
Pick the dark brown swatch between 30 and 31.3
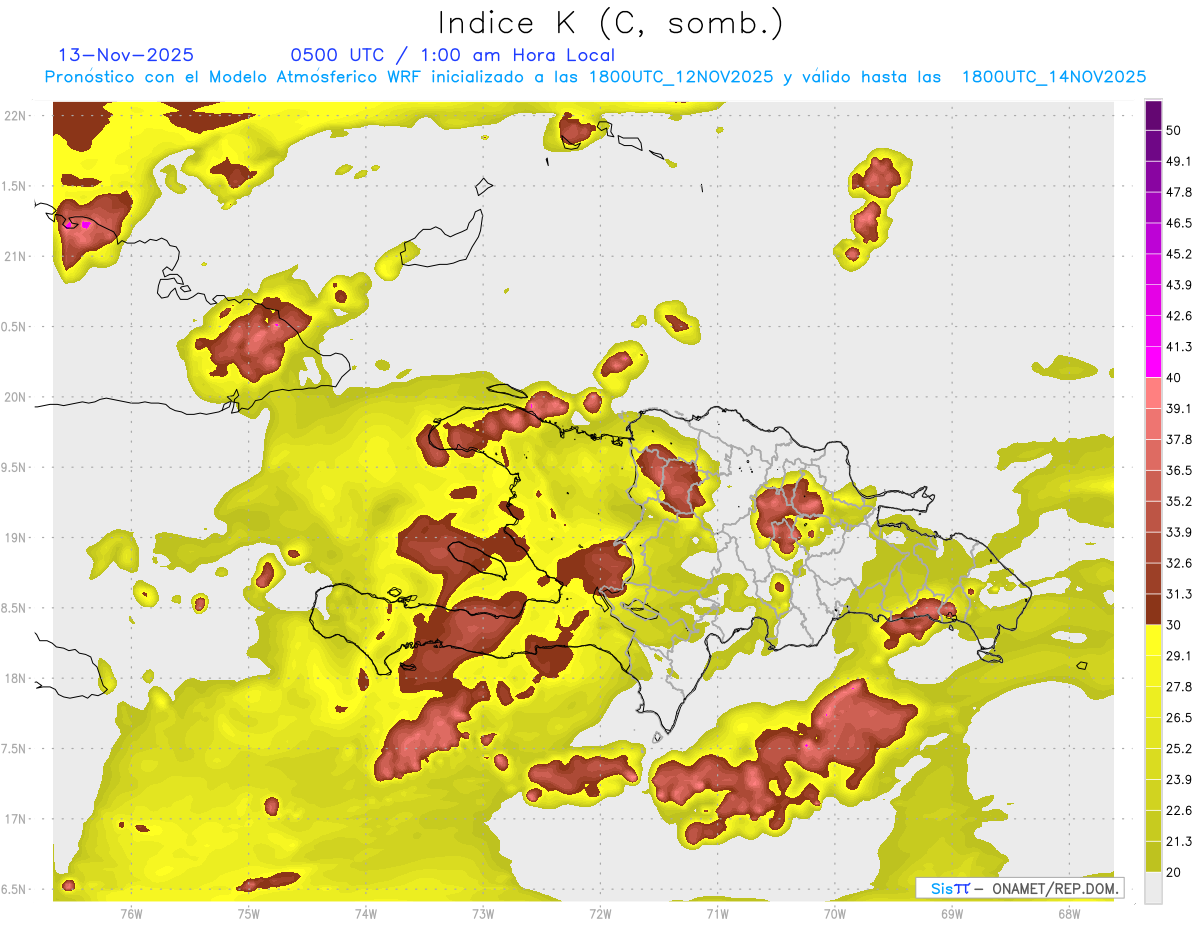click(x=1153, y=610)
